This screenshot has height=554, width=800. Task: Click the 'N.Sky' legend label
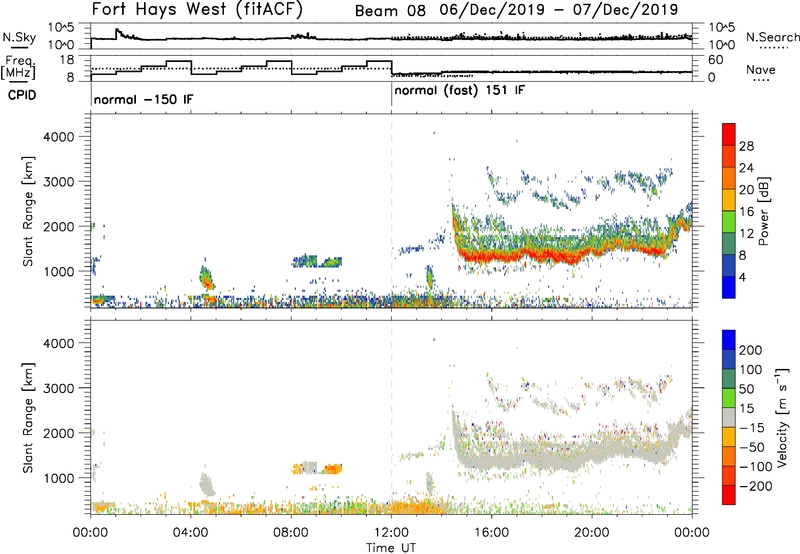(x=19, y=37)
